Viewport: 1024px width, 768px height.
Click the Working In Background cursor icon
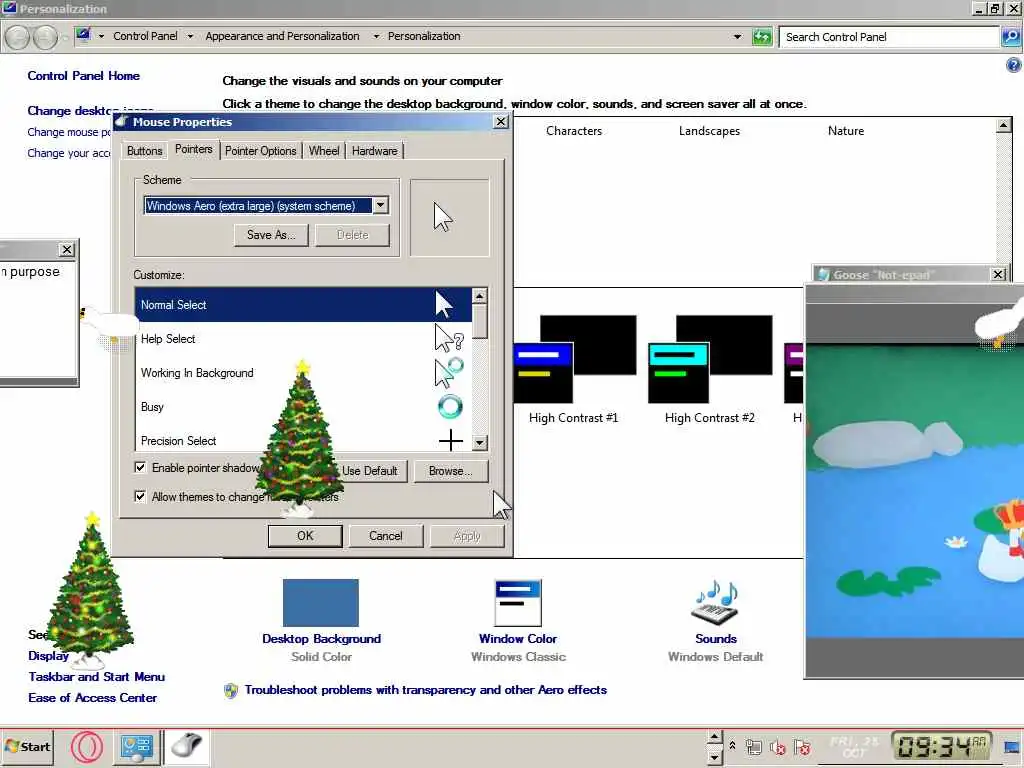(x=449, y=373)
